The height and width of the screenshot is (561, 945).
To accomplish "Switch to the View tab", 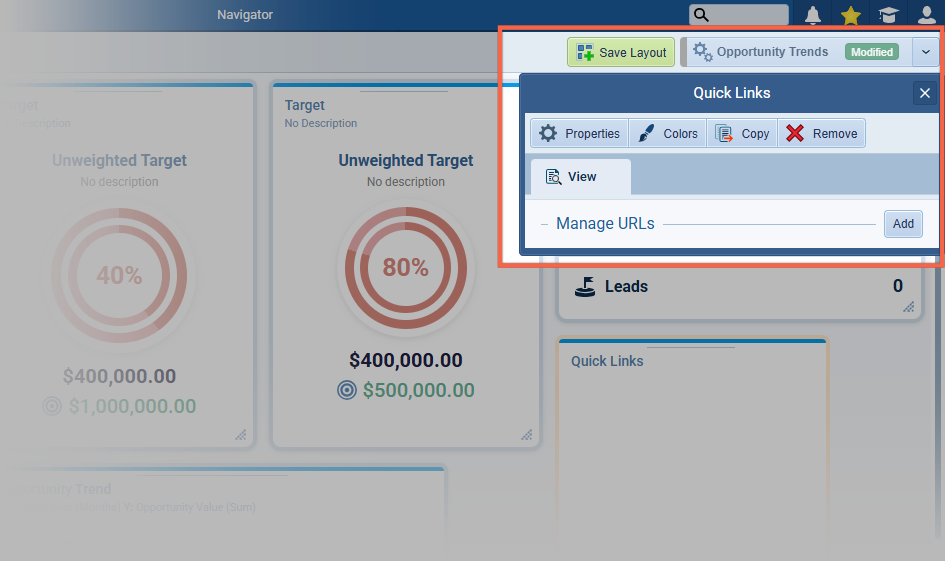I will [x=580, y=177].
